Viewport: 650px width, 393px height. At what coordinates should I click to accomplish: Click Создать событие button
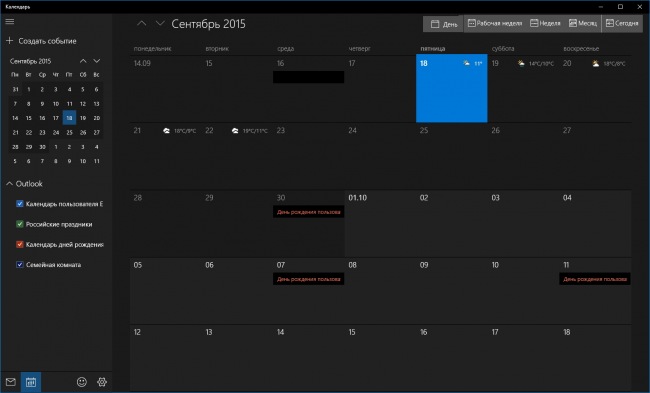click(41, 41)
